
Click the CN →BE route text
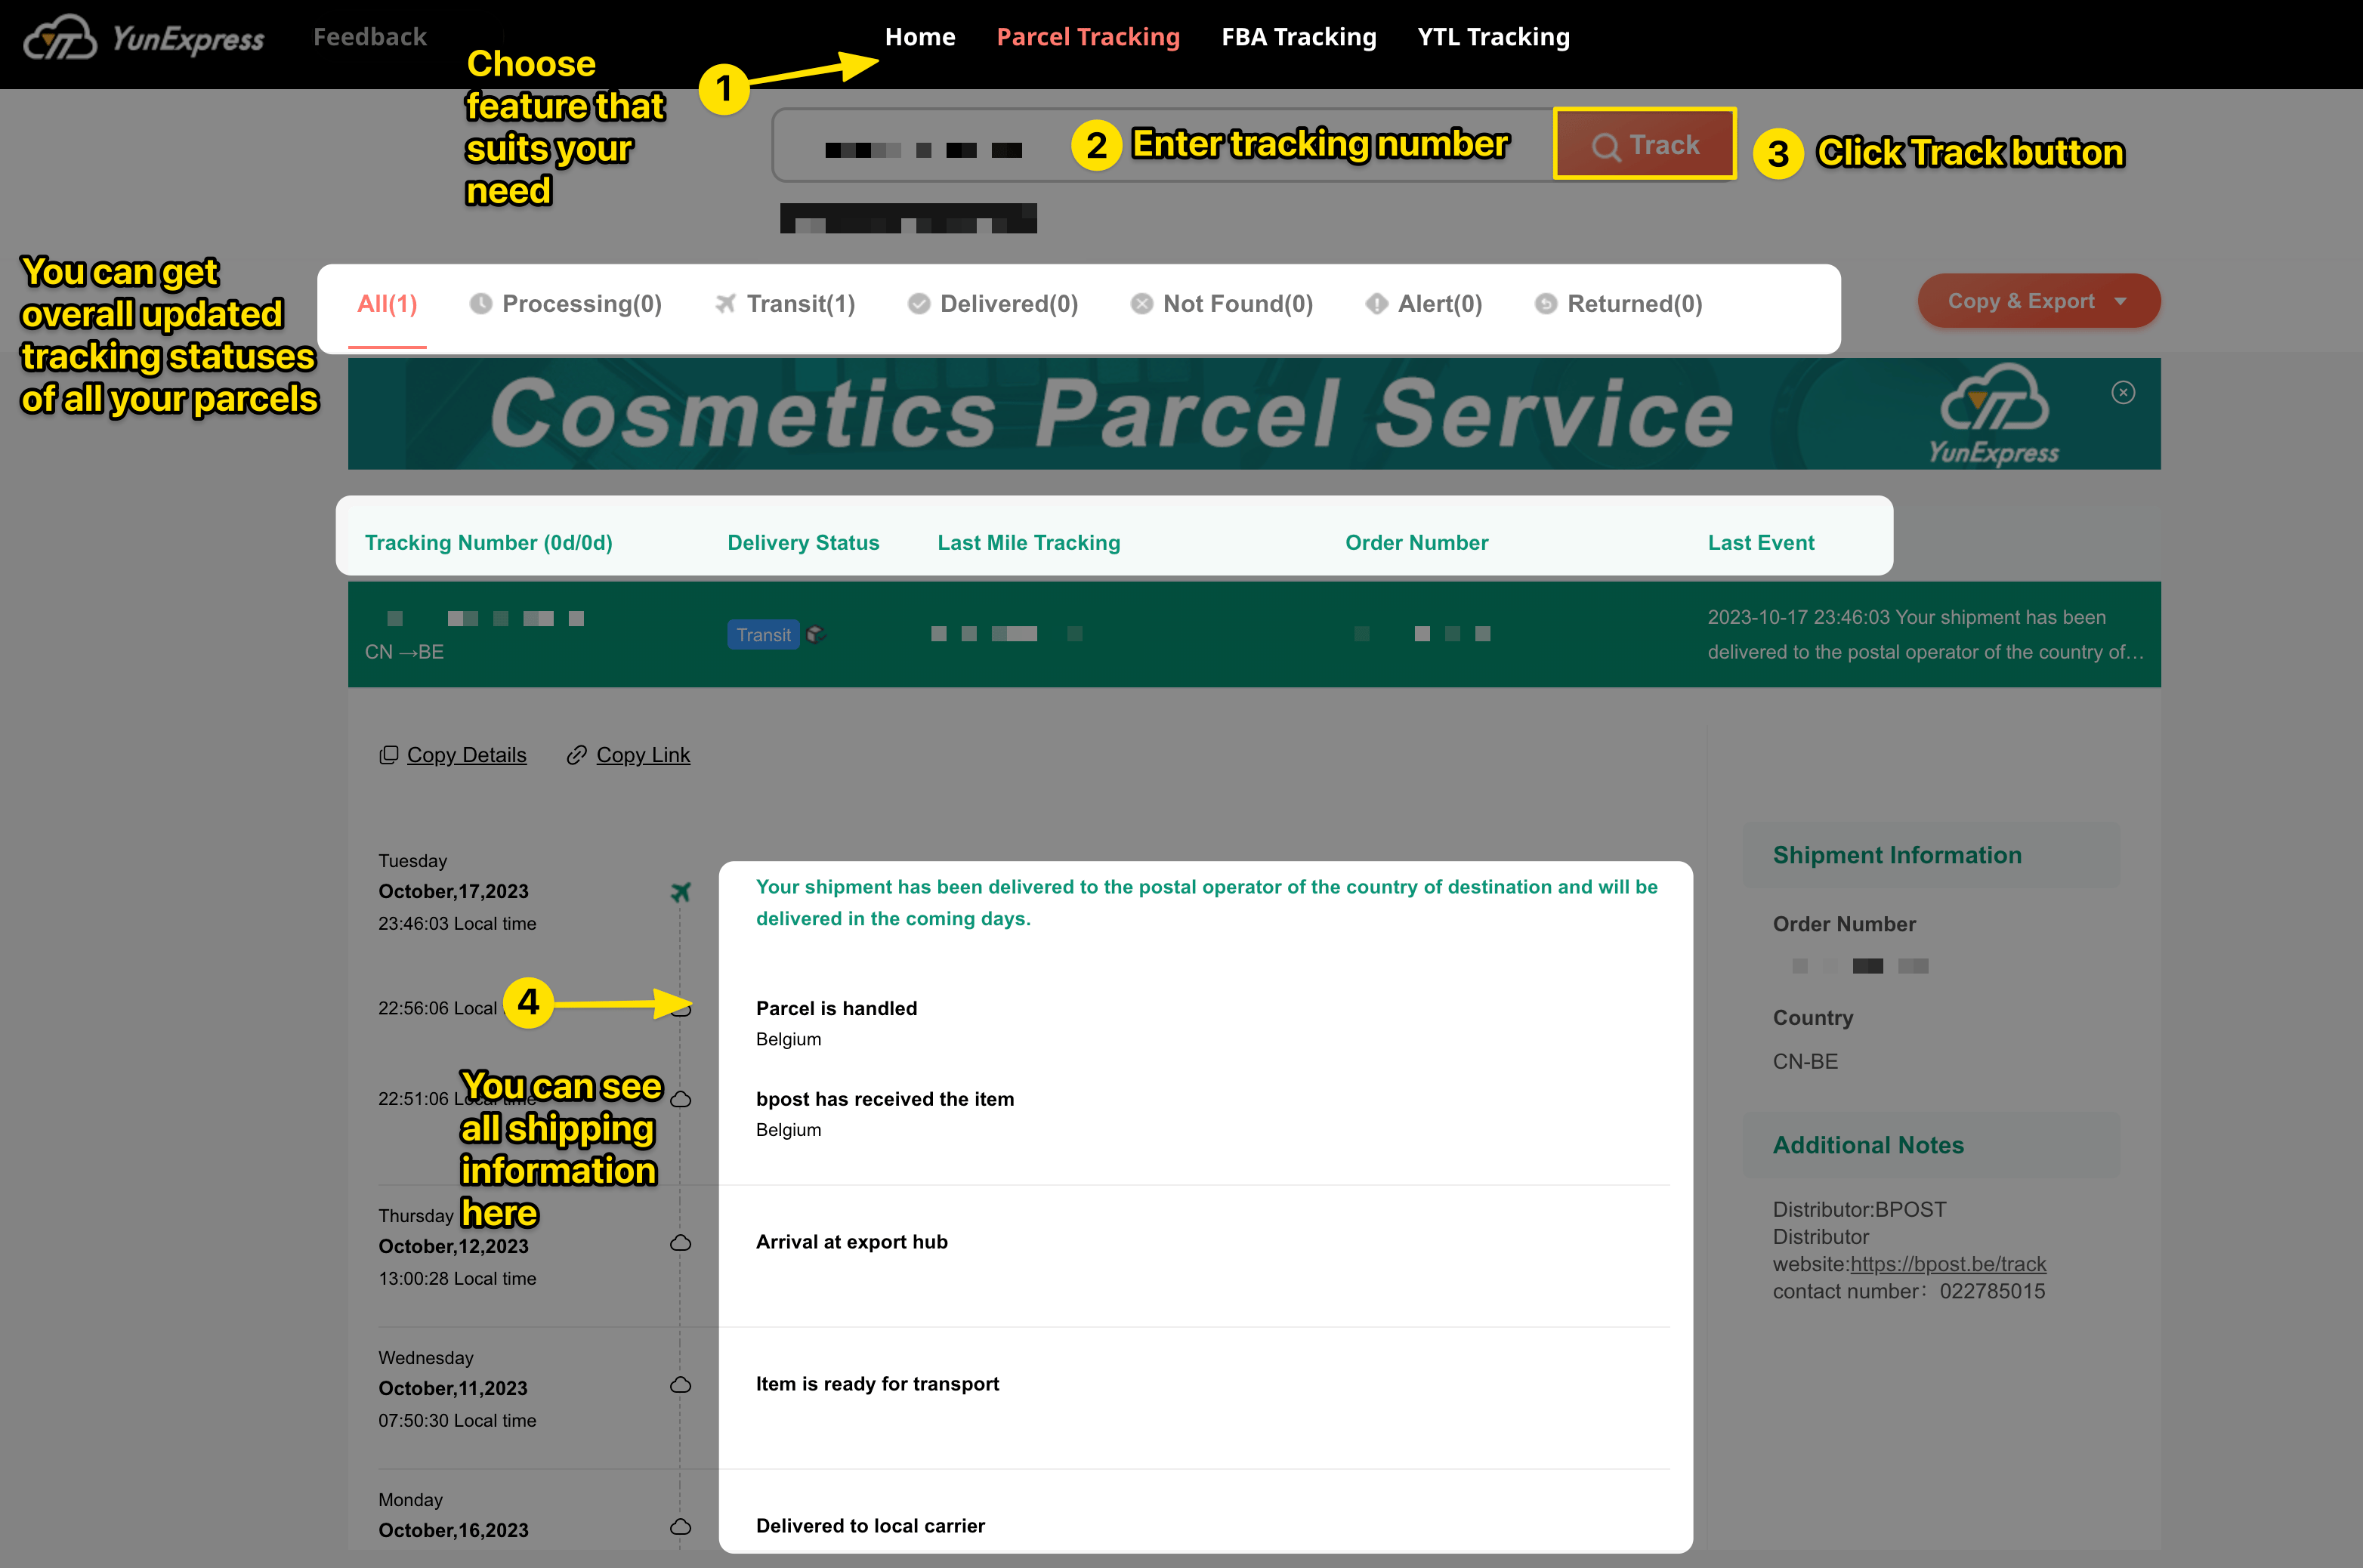(x=404, y=652)
